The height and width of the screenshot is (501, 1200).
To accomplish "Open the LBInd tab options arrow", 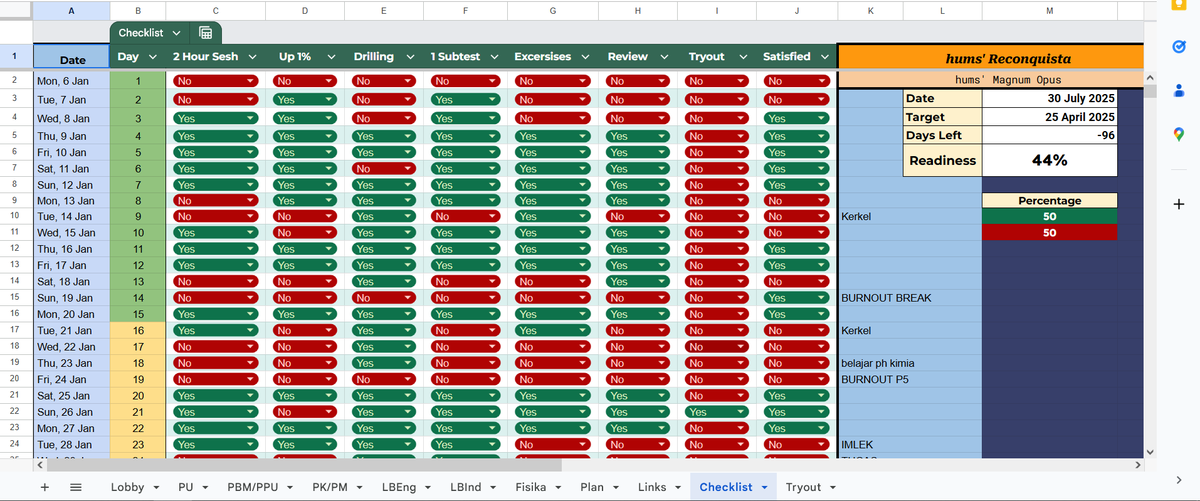I will pyautogui.click(x=491, y=488).
